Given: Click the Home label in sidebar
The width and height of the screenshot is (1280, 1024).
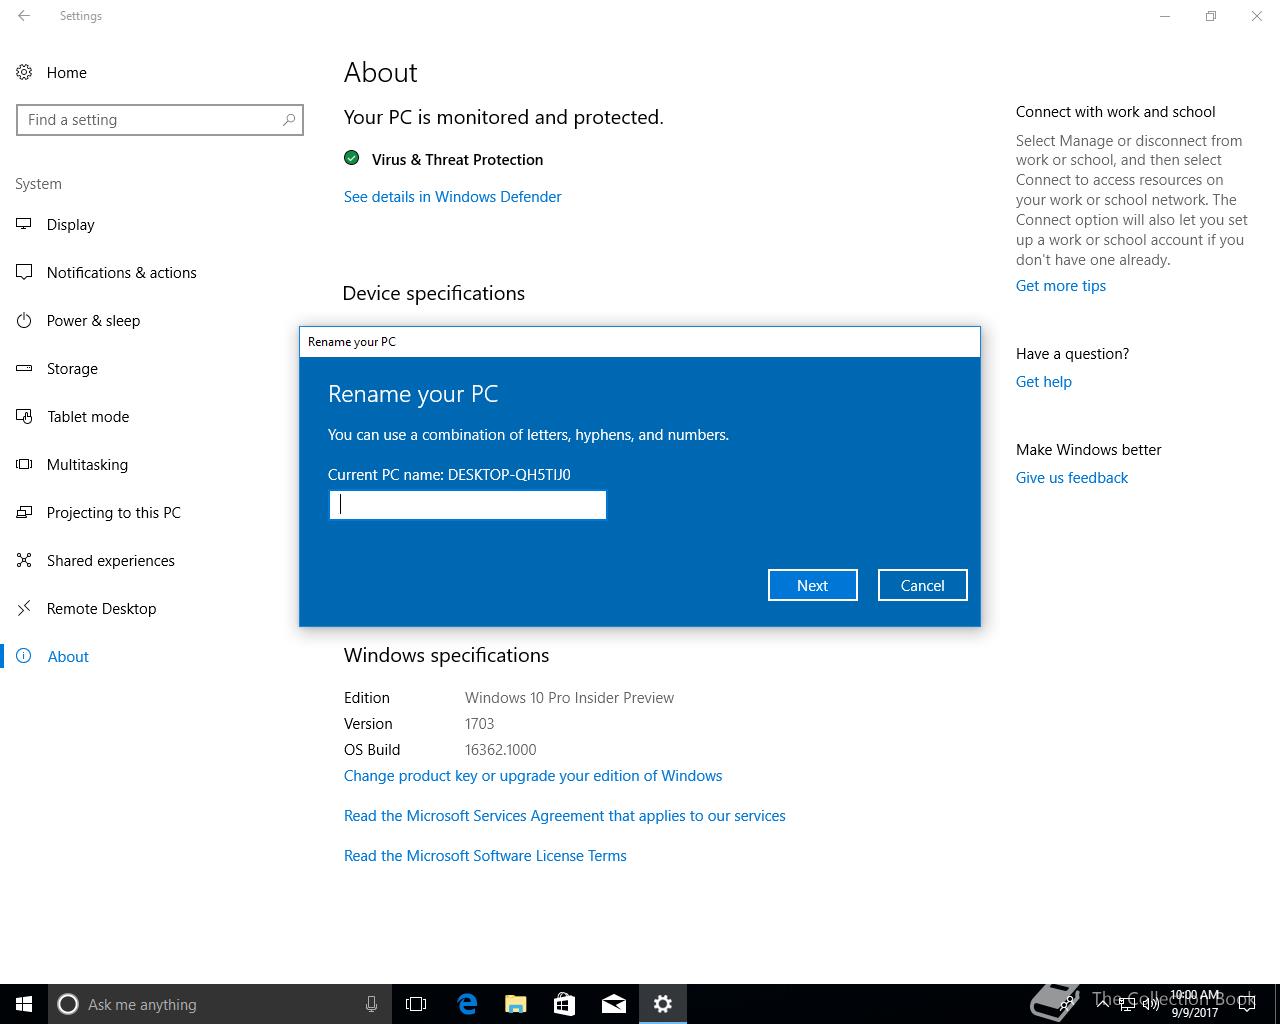Looking at the screenshot, I should 67,72.
